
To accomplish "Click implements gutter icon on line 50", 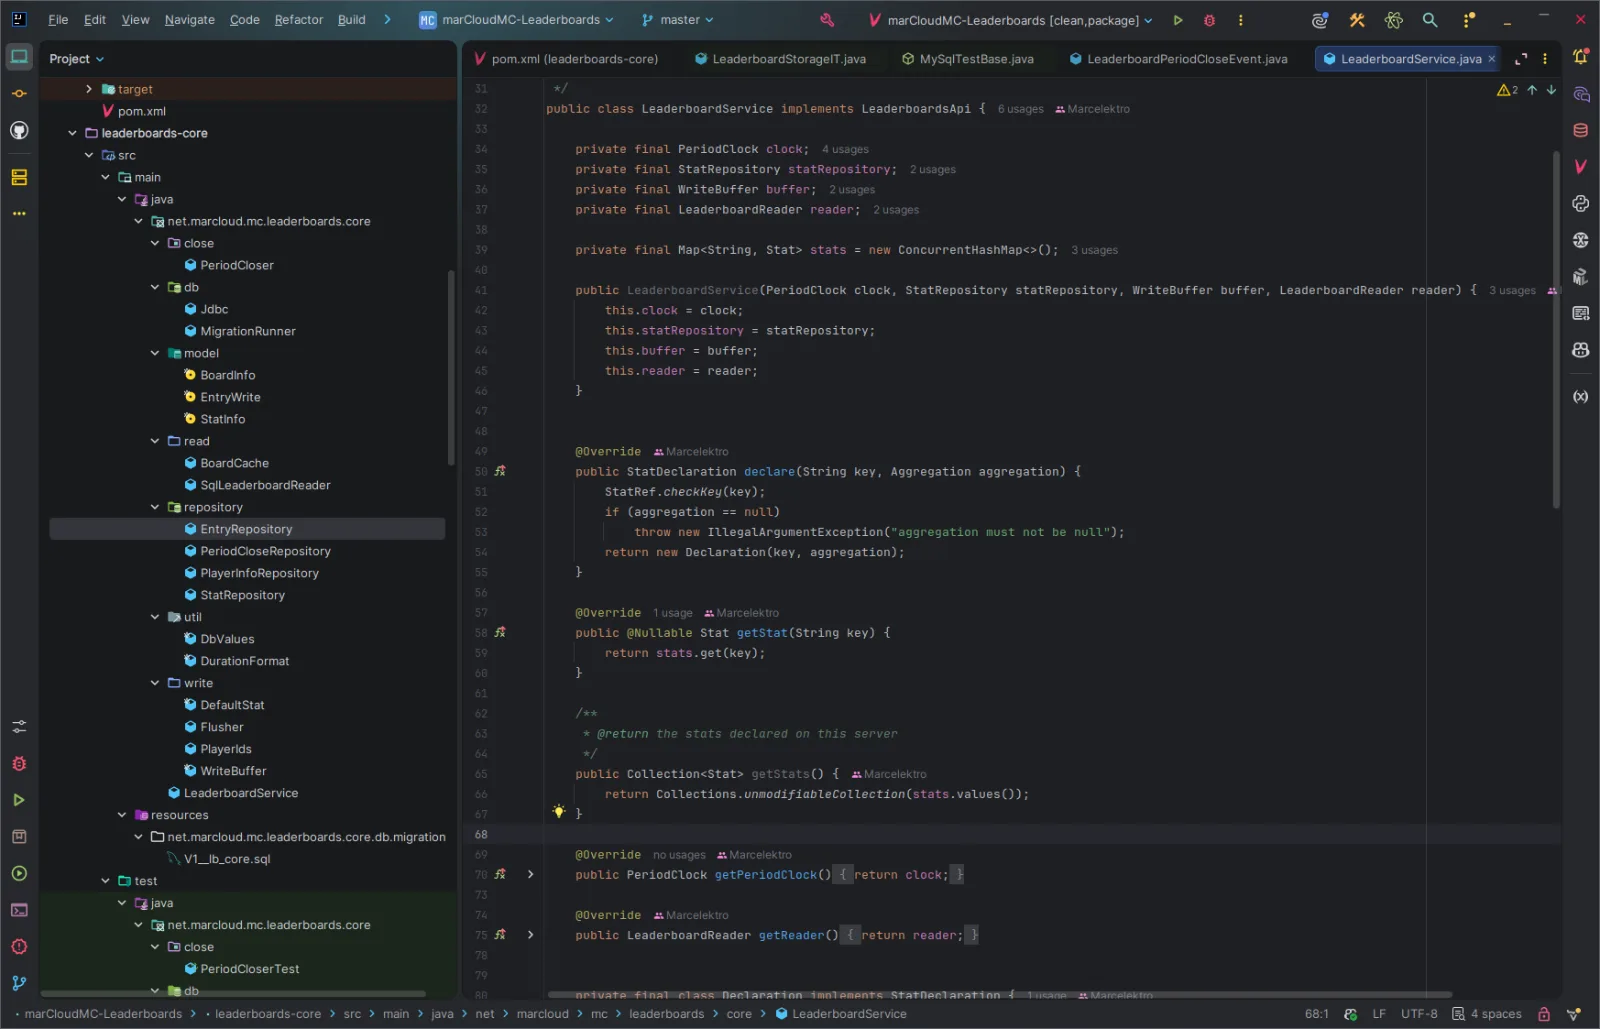I will 500,471.
